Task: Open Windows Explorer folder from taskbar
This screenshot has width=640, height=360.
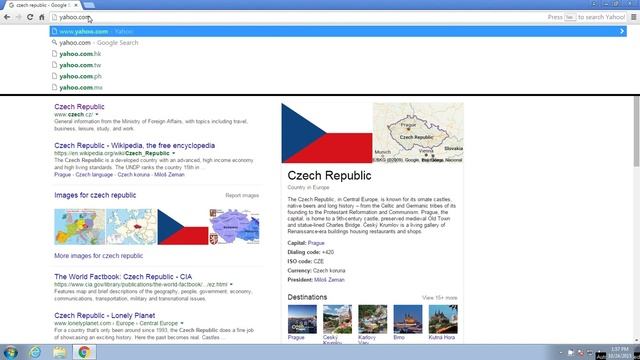Action: click(x=60, y=352)
